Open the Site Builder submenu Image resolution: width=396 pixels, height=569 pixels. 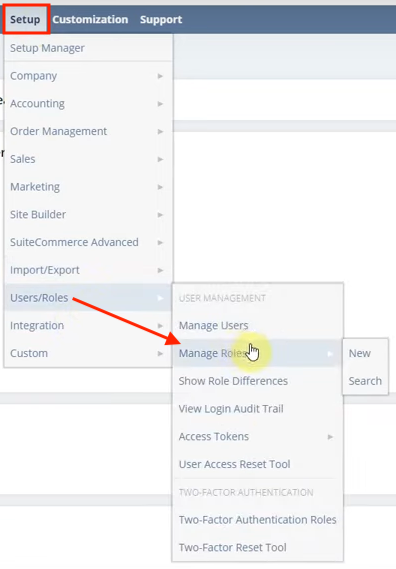point(89,215)
